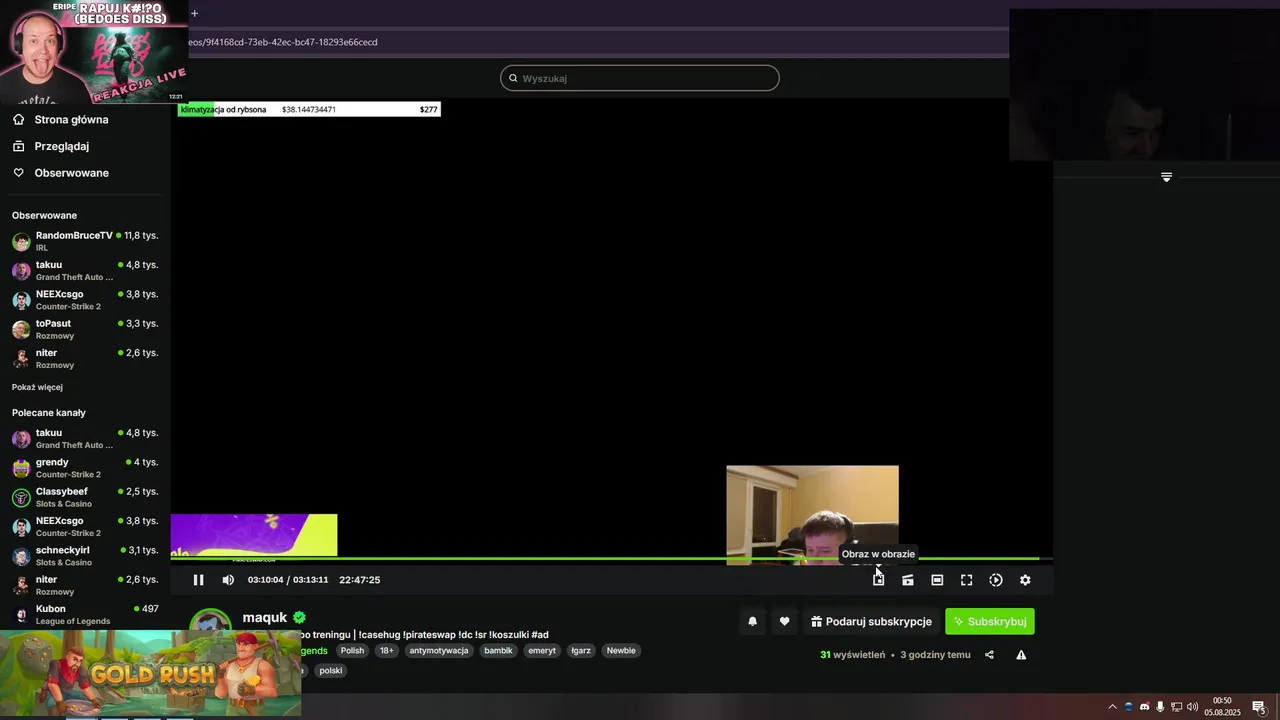Open RandomBruceTV followed channel
This screenshot has height=720, width=1280.
coord(85,241)
